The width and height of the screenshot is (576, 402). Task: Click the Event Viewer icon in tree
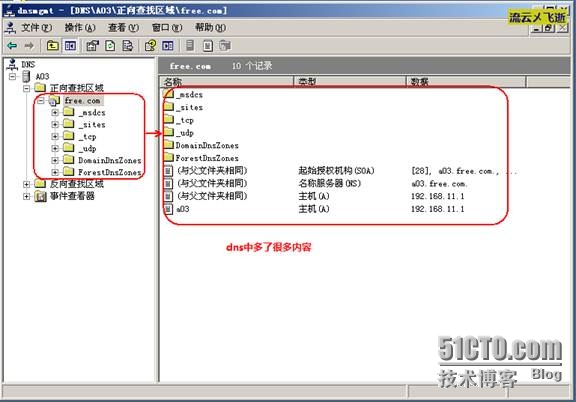tap(40, 196)
